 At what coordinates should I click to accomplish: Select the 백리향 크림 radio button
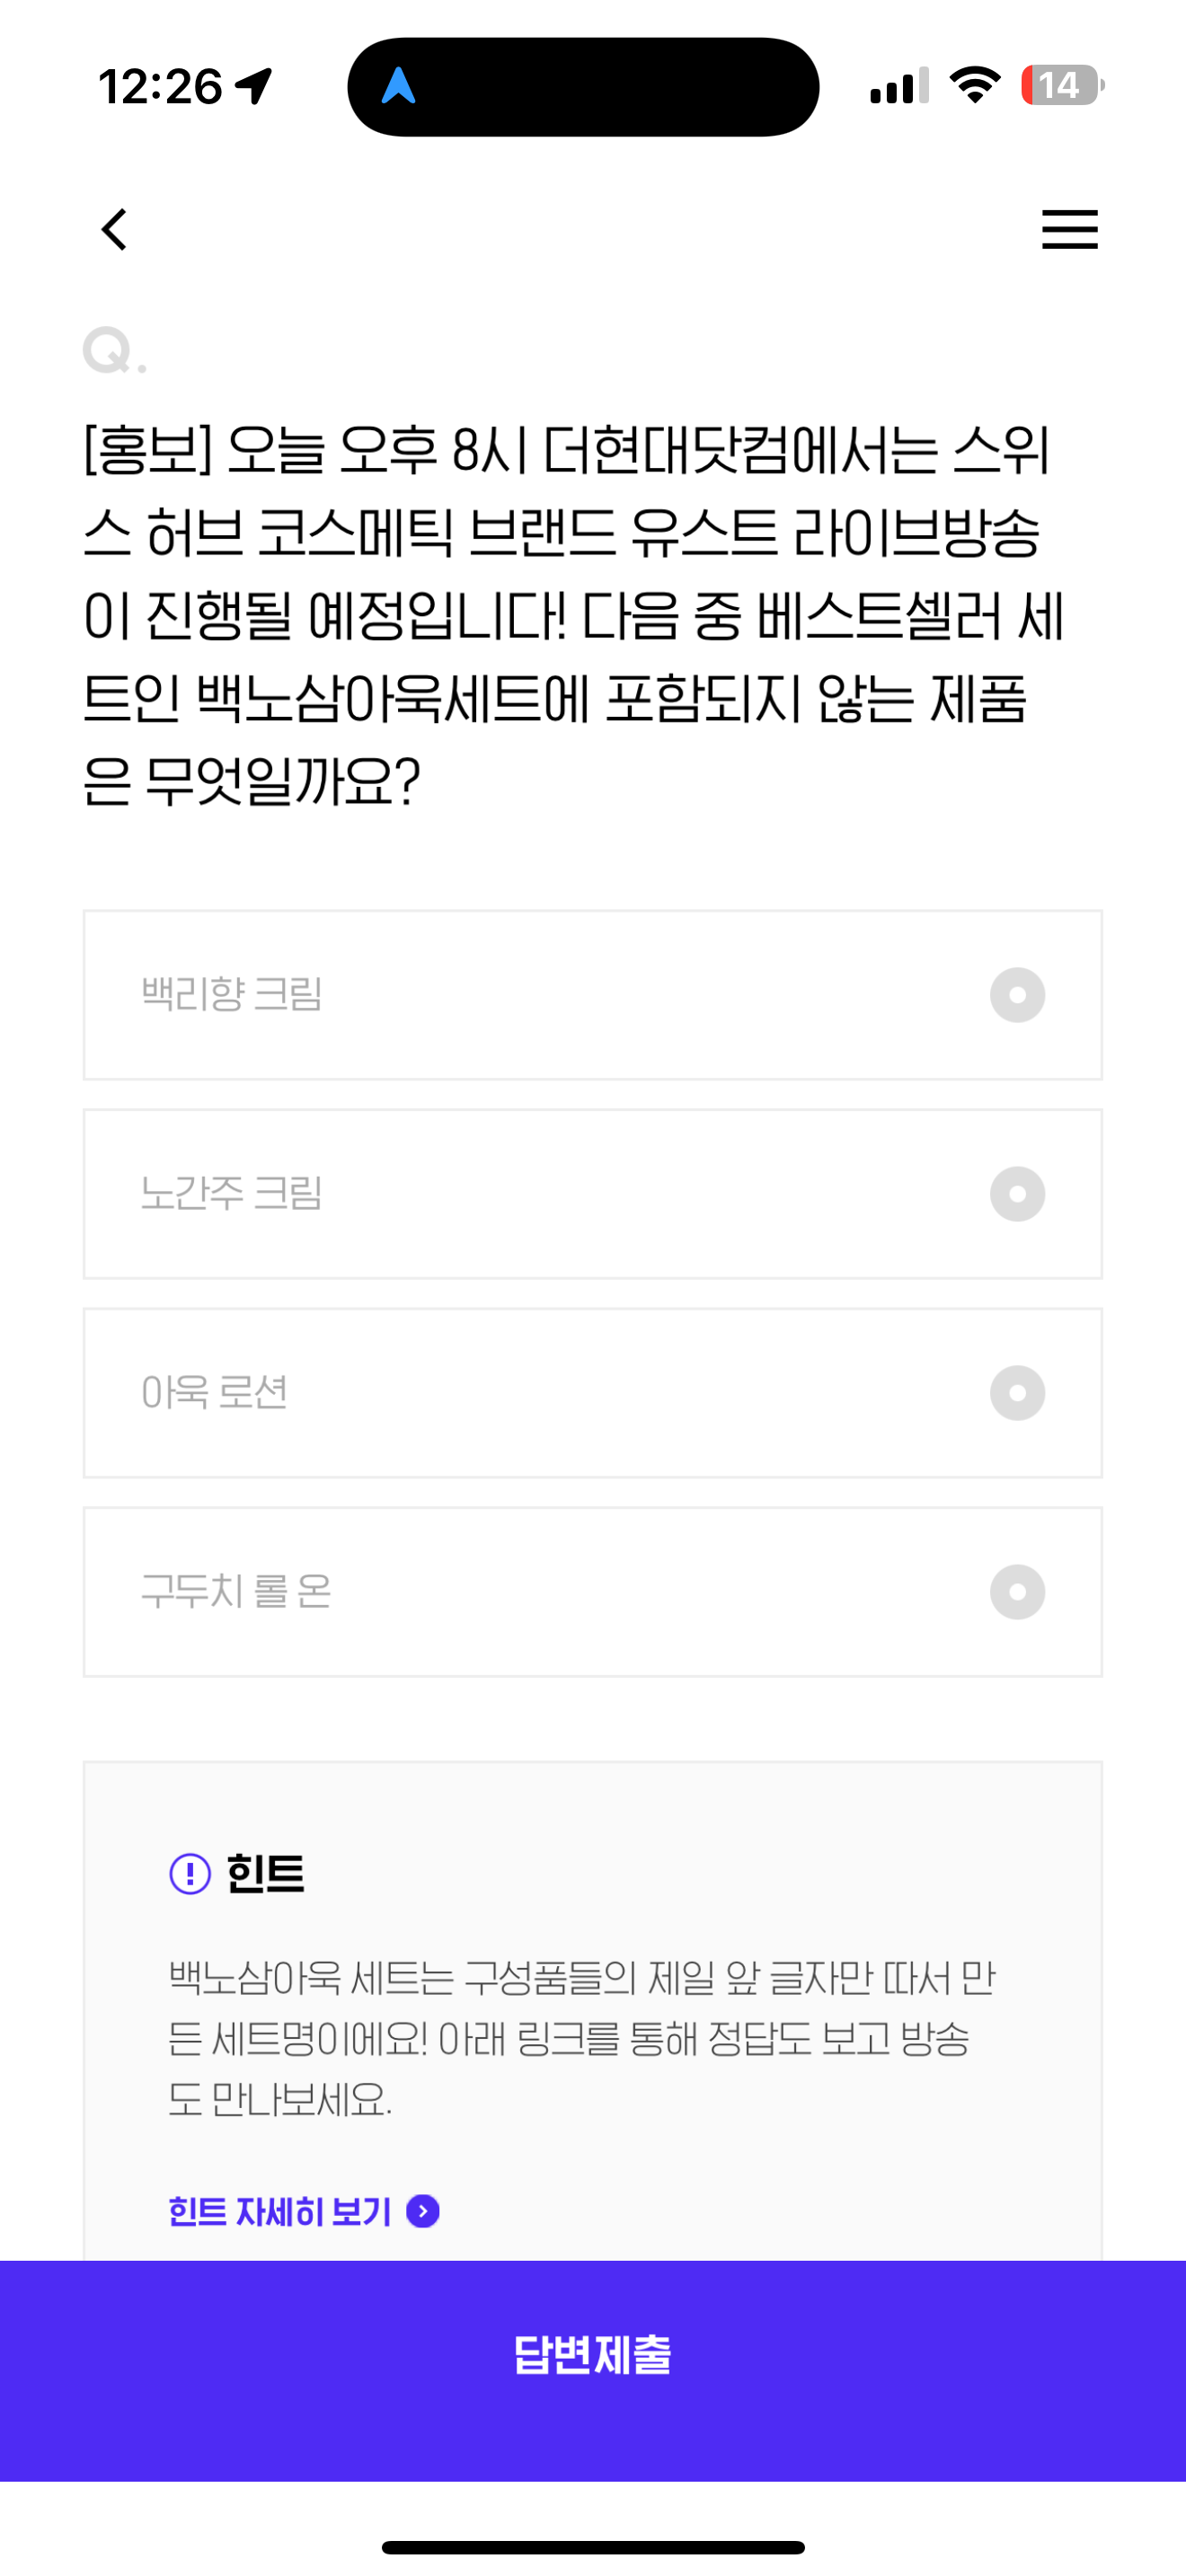(1017, 995)
